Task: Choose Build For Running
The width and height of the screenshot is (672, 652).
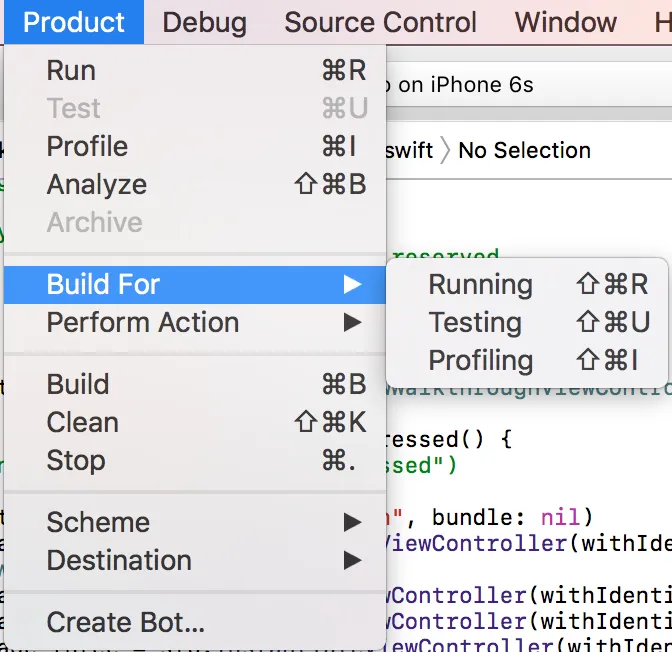Action: pos(481,285)
